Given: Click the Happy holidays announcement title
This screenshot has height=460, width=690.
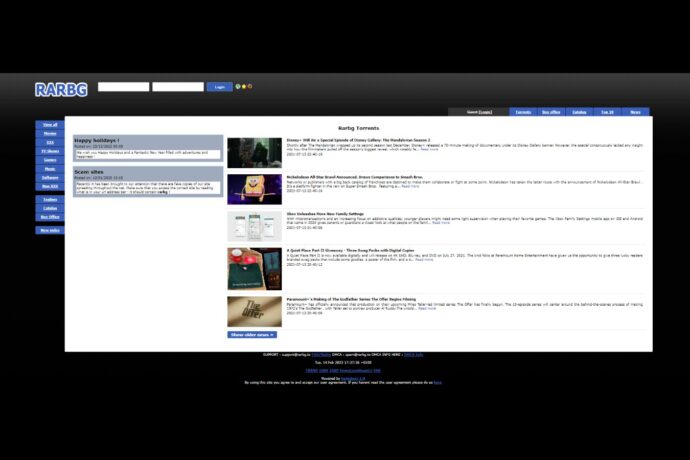Looking at the screenshot, I should coord(97,140).
